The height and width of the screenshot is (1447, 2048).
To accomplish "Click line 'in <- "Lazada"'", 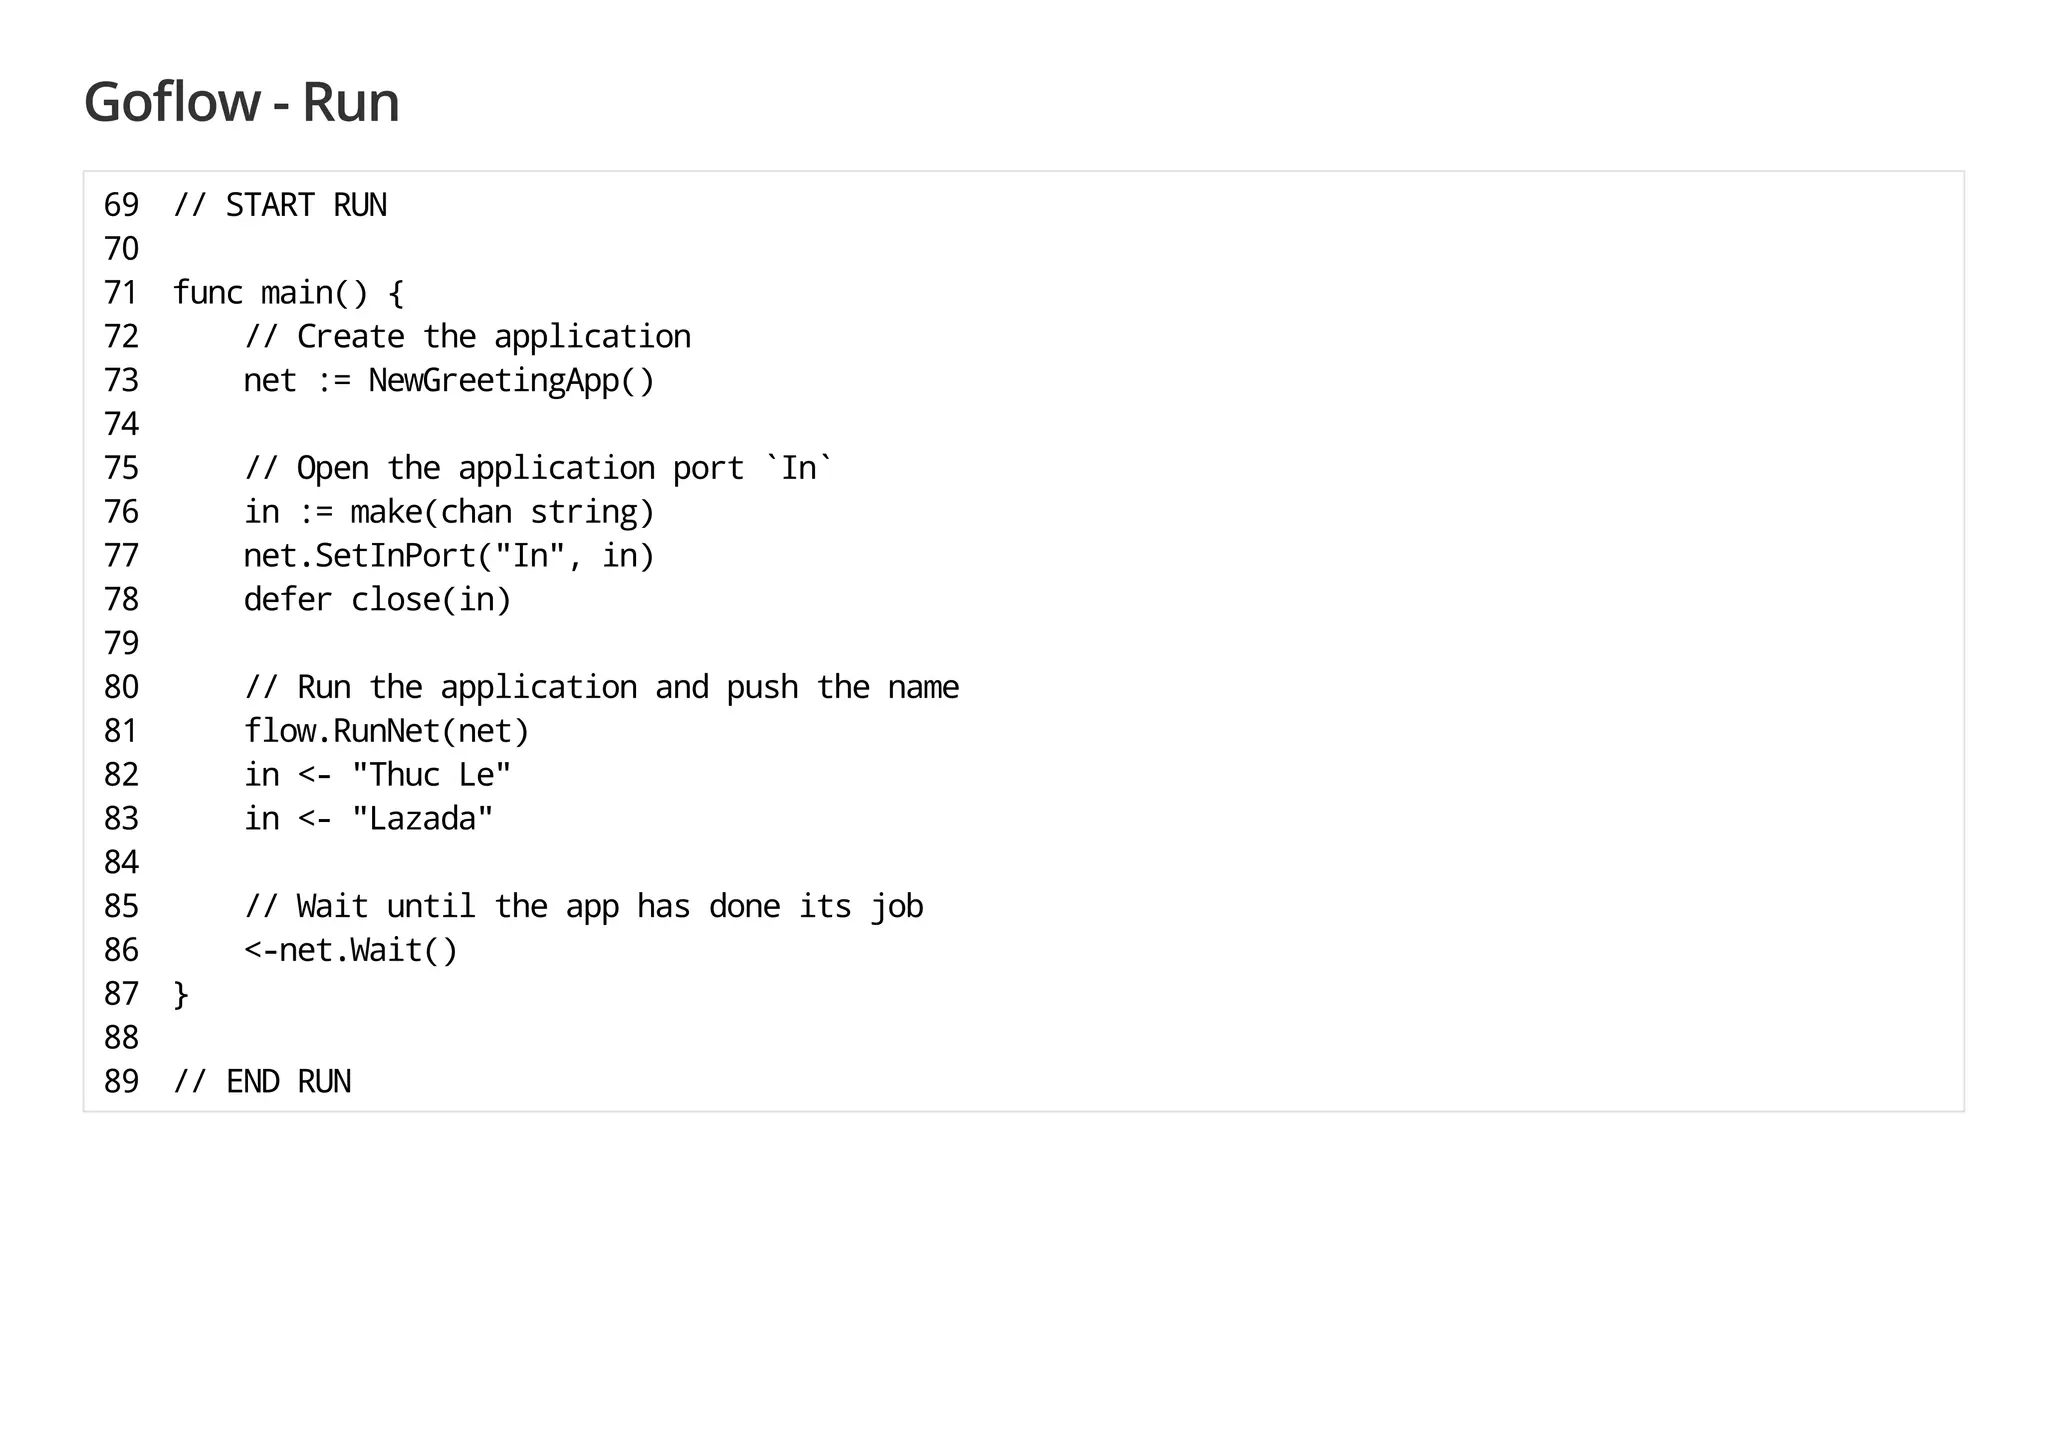I will point(369,819).
